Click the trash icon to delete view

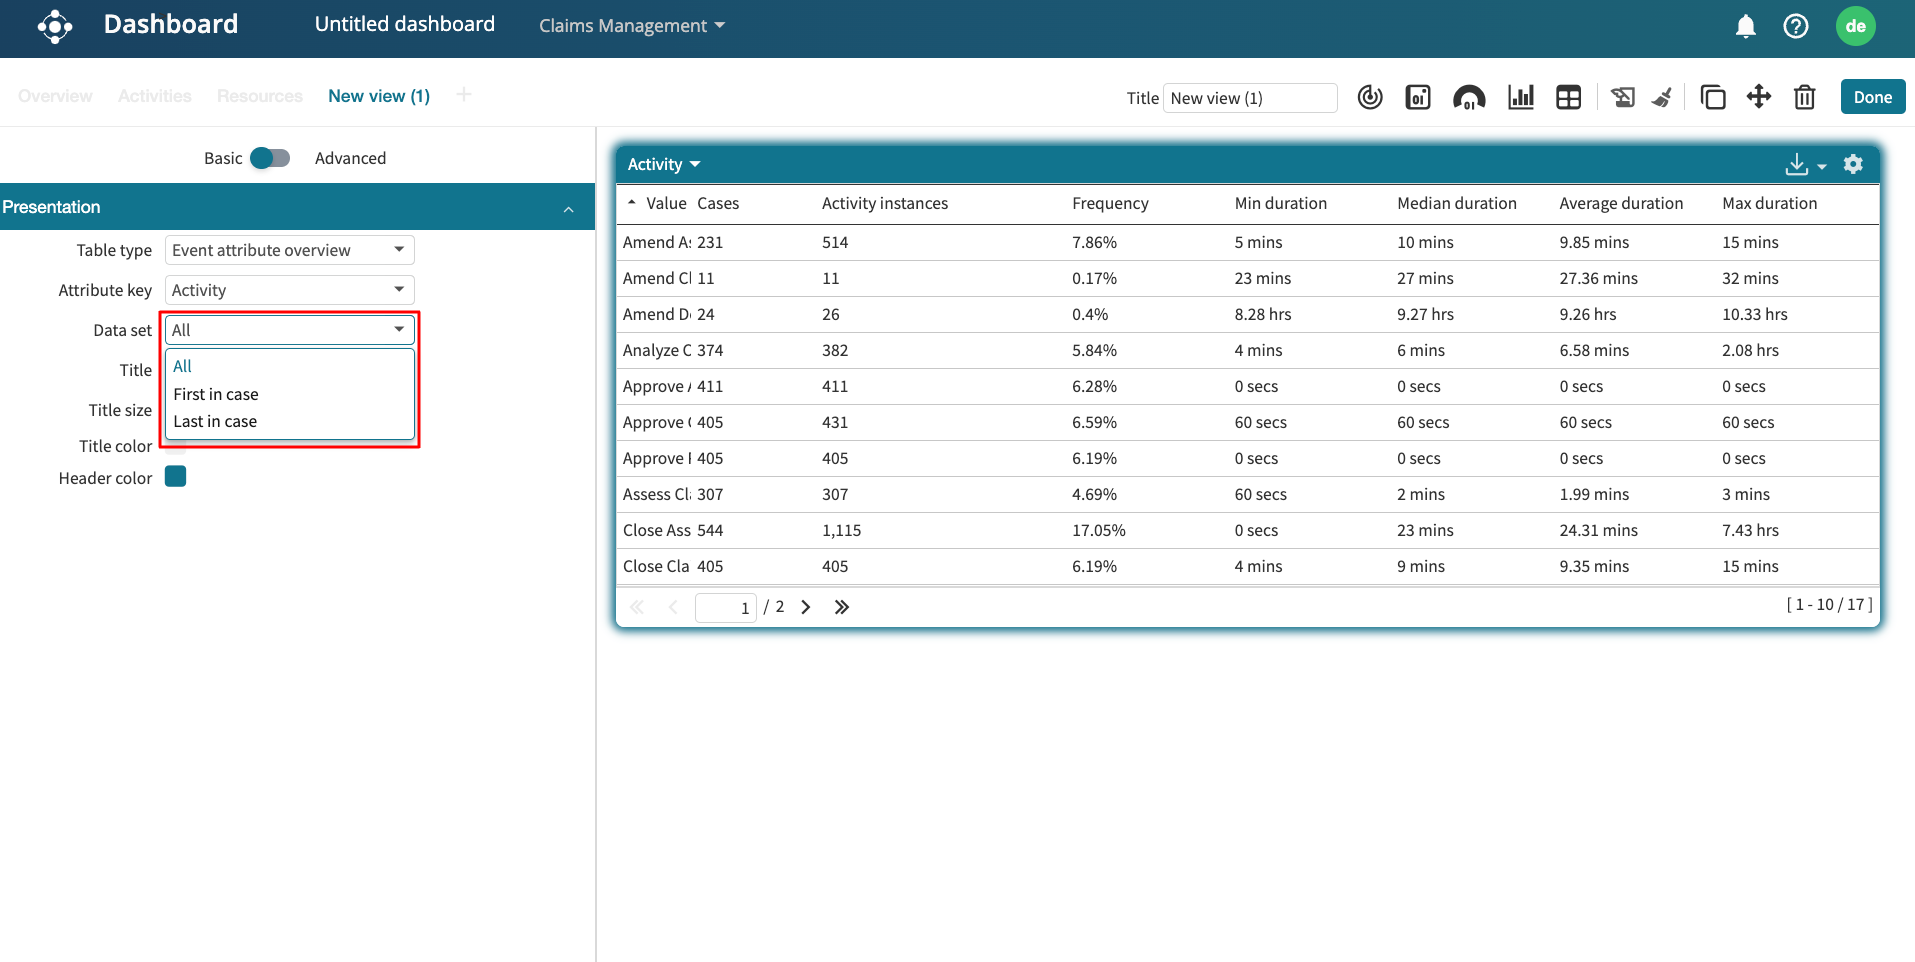[1804, 97]
